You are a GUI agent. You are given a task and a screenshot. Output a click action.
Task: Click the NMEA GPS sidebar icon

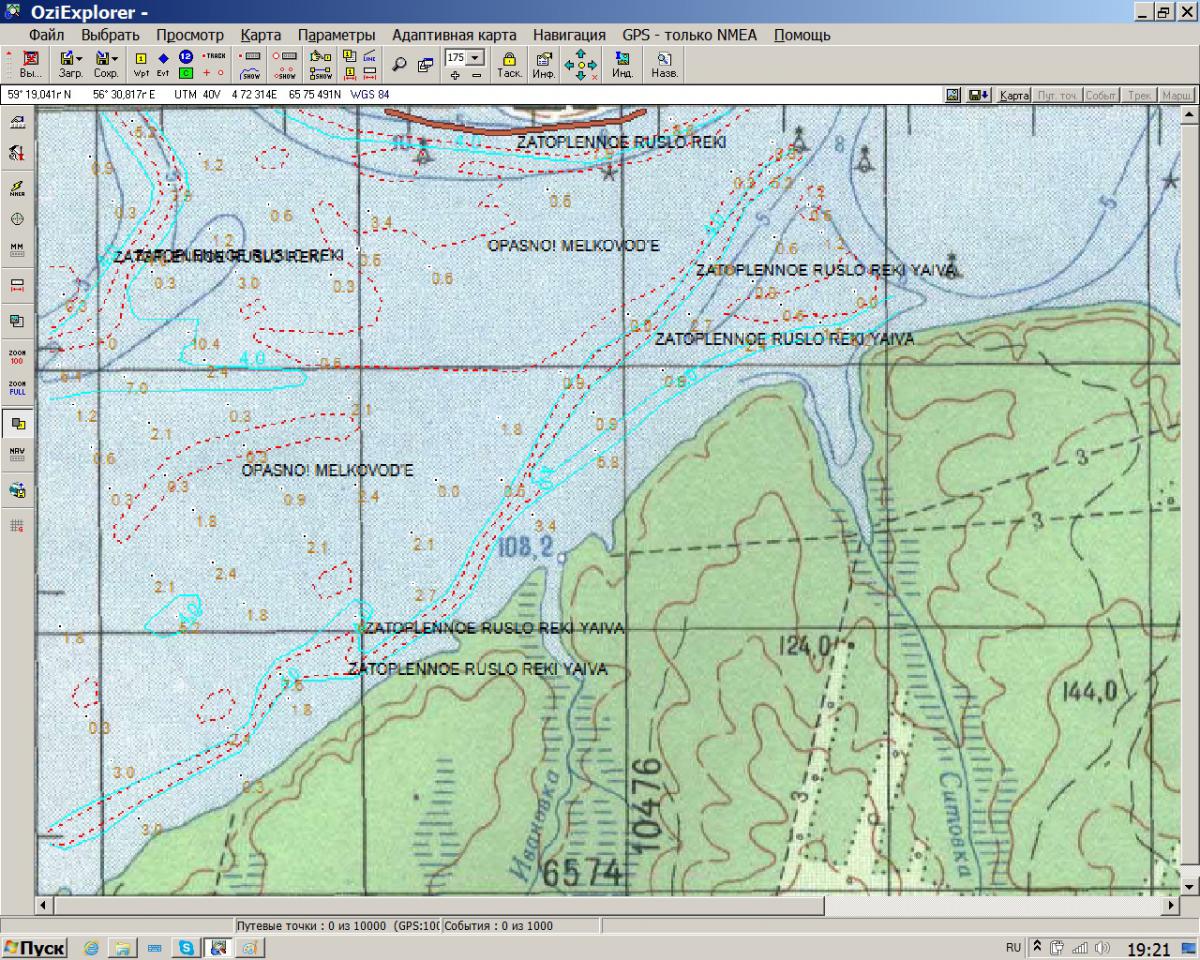coord(17,187)
